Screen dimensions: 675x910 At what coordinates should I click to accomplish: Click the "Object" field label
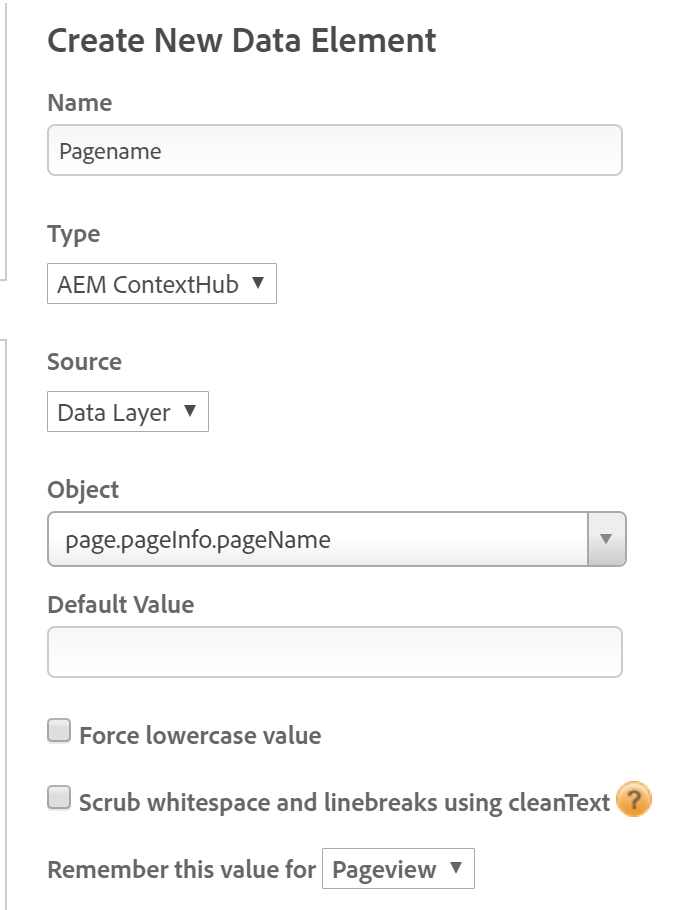(x=83, y=490)
